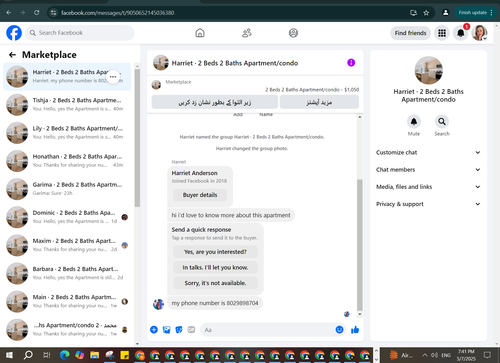Screen dimensions: 500x363
Task: Click the Facebook logo icon
Action: [14, 33]
